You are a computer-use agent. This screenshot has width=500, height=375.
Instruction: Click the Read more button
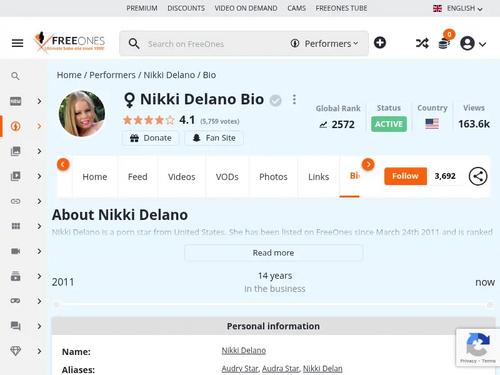(x=273, y=253)
